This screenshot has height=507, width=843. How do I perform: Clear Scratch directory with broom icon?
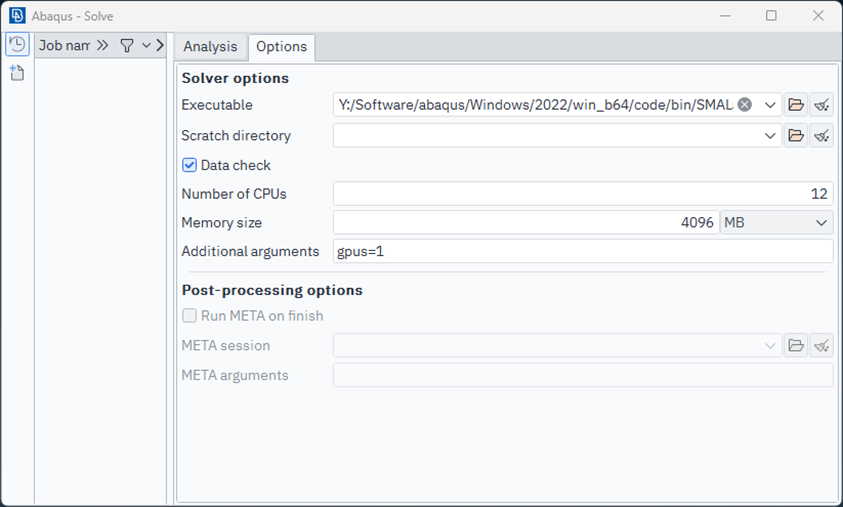[821, 135]
